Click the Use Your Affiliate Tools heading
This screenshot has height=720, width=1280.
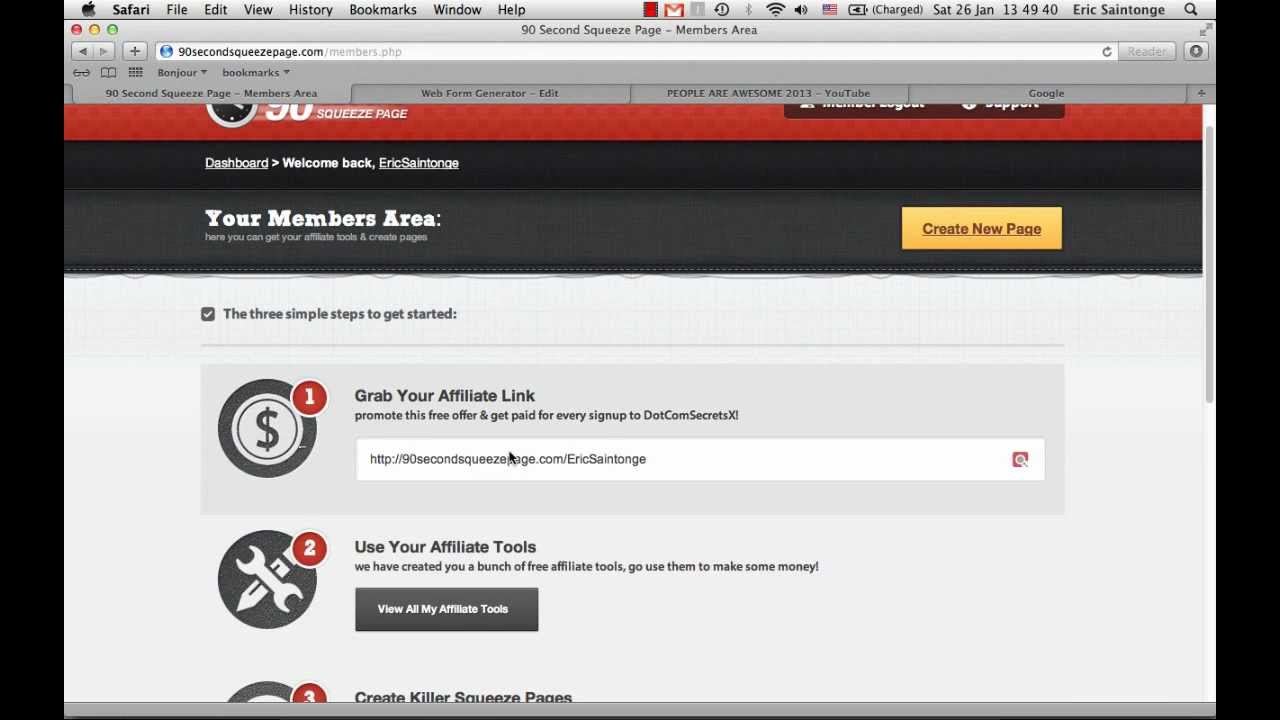(445, 547)
